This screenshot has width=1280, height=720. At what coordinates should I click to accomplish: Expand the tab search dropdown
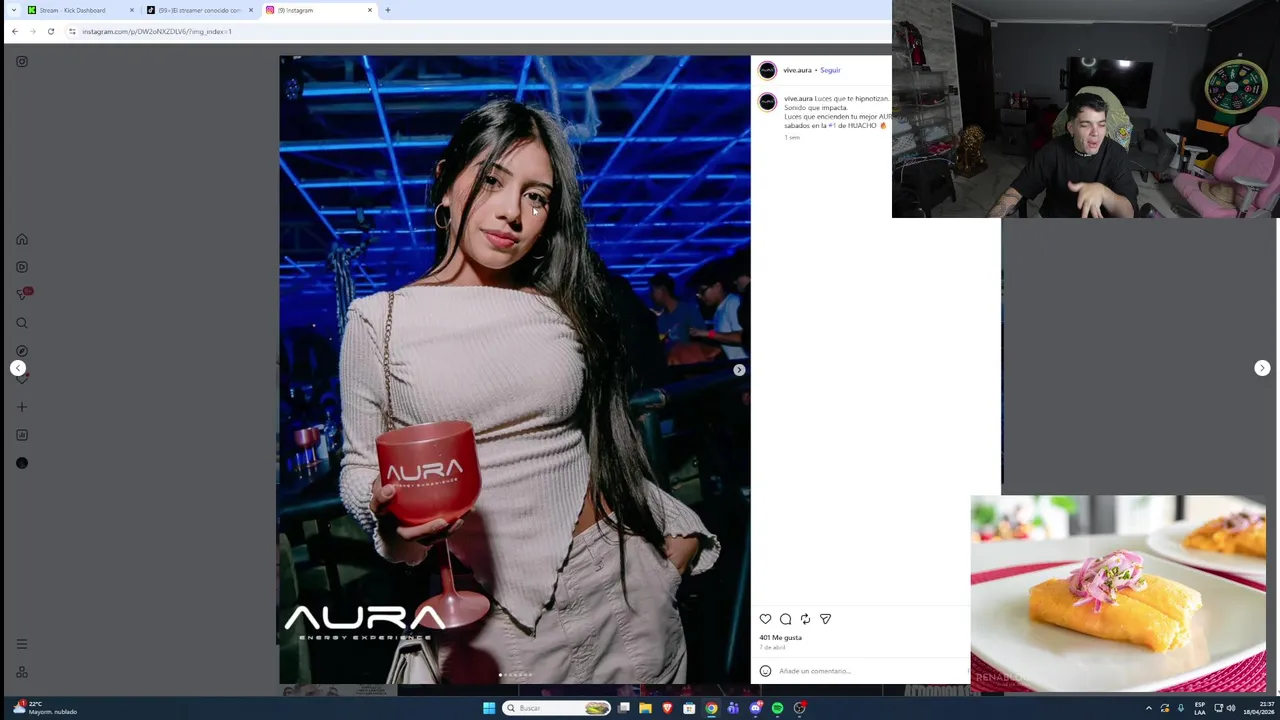pyautogui.click(x=13, y=10)
